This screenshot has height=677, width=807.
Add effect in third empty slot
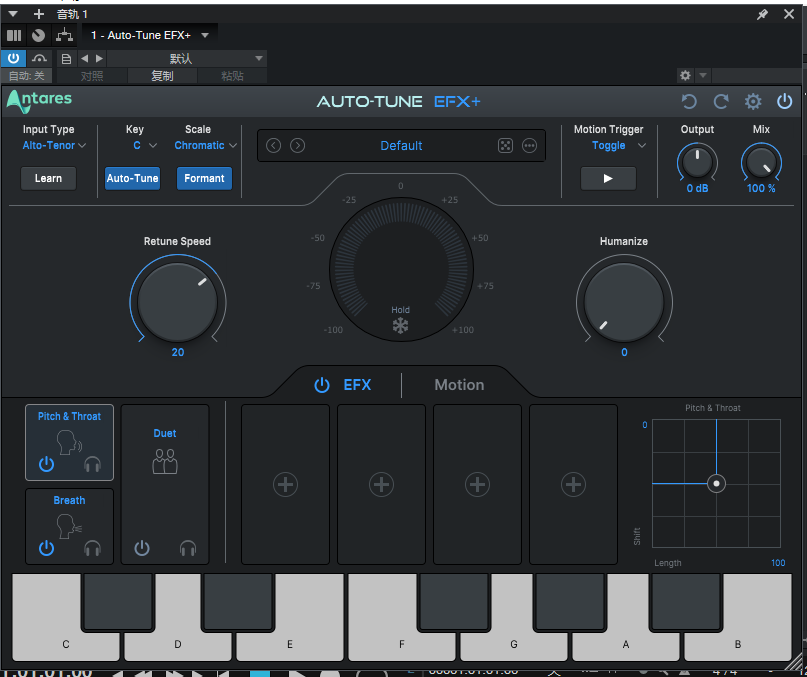click(477, 484)
